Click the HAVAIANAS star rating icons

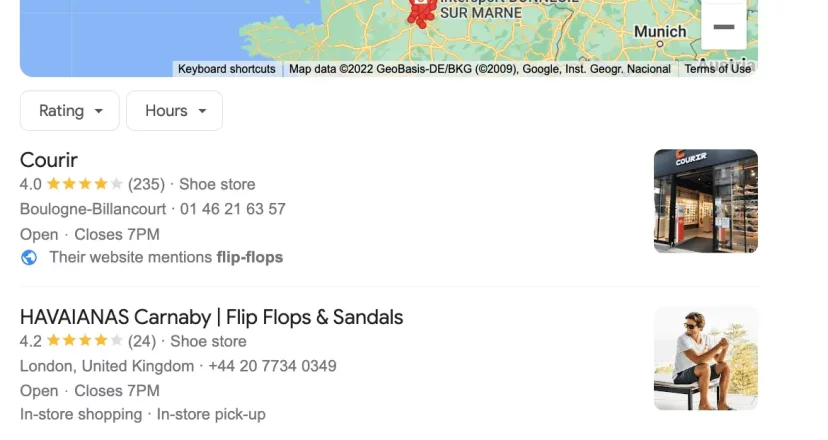pyautogui.click(x=84, y=341)
